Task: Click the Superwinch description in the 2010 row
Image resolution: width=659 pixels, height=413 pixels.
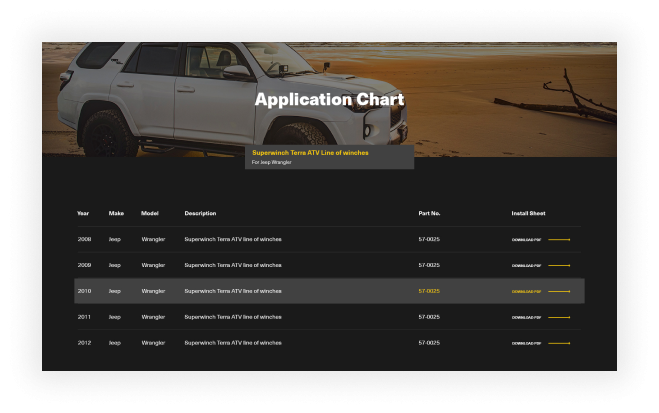Action: coord(233,291)
